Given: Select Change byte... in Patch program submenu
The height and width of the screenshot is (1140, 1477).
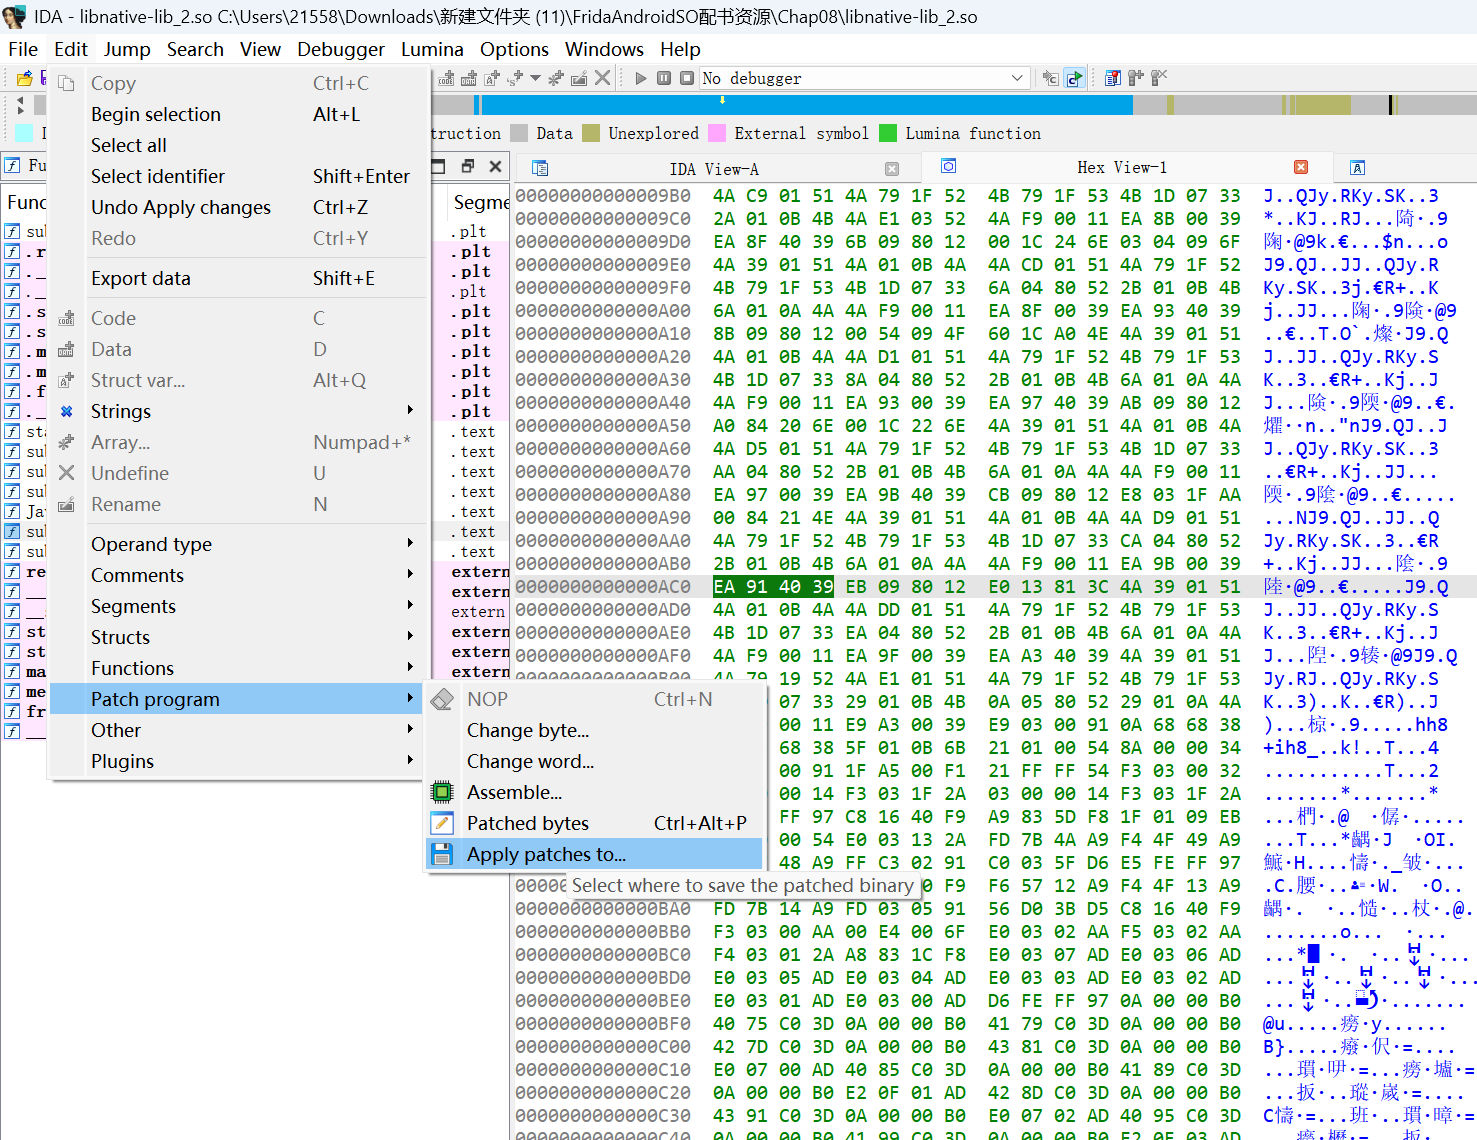Looking at the screenshot, I should click(x=594, y=730).
